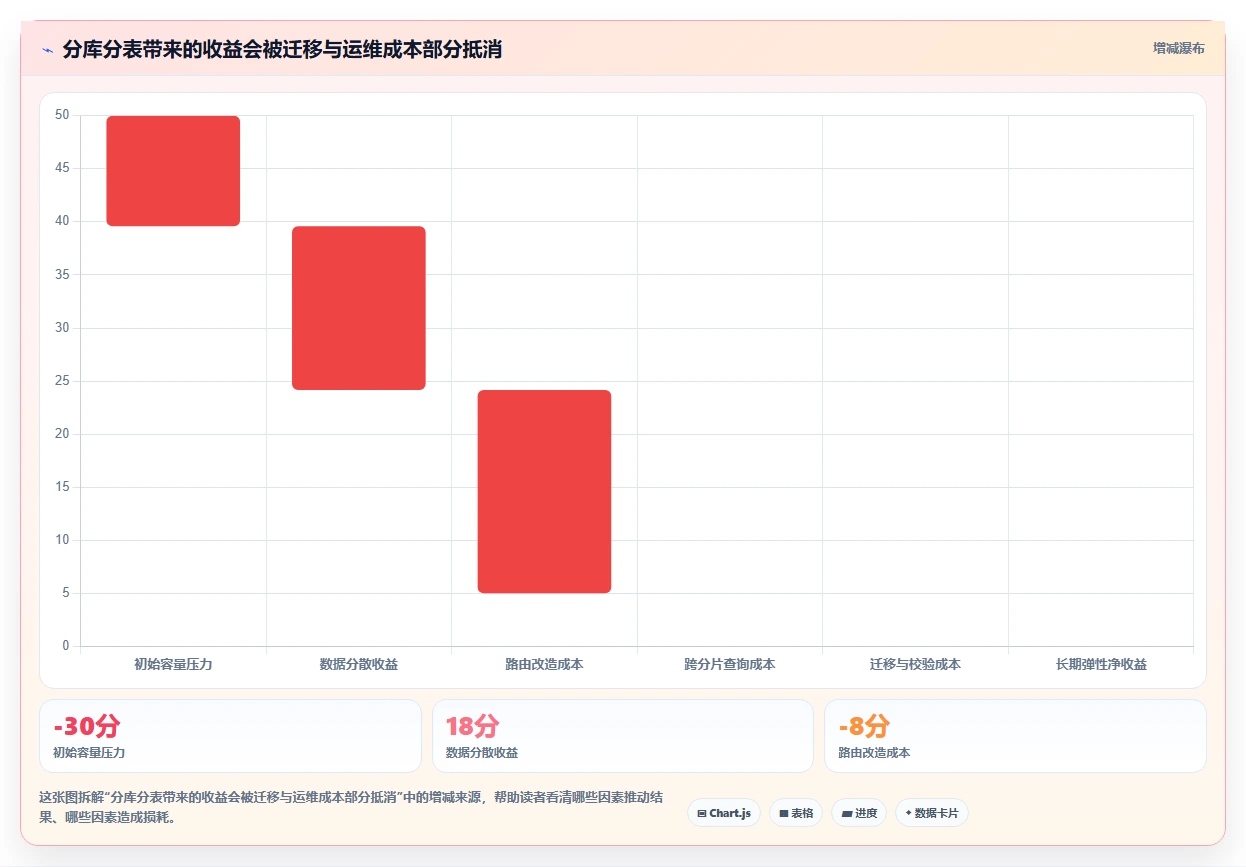This screenshot has height=867, width=1246.
Task: Click the Chart.js tag chip
Action: pos(724,813)
